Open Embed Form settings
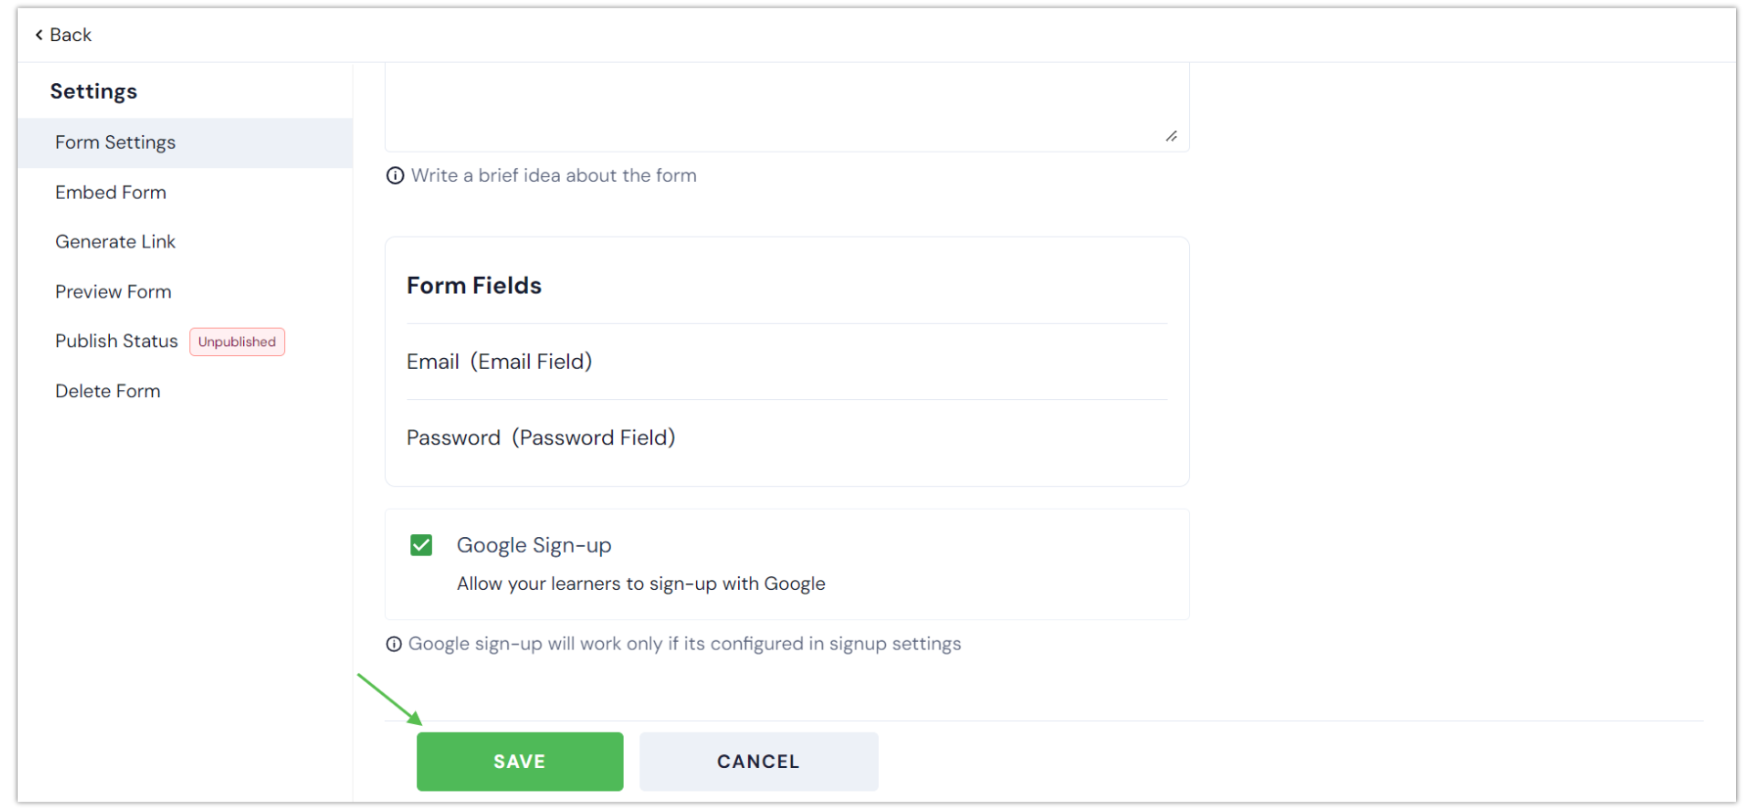Image resolution: width=1754 pixels, height=810 pixels. point(111,192)
